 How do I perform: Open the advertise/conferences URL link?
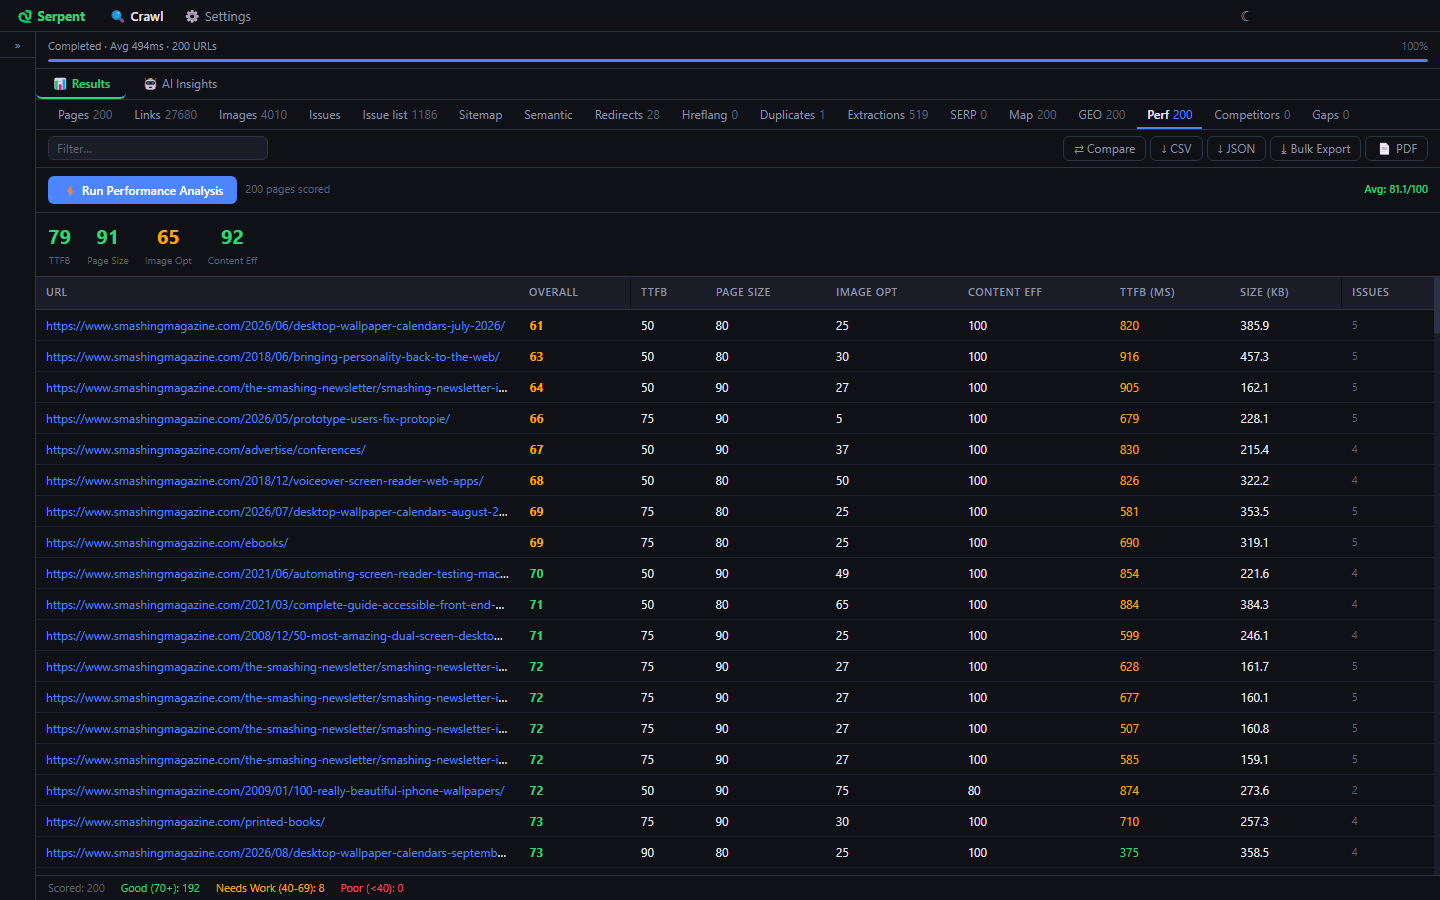206,450
